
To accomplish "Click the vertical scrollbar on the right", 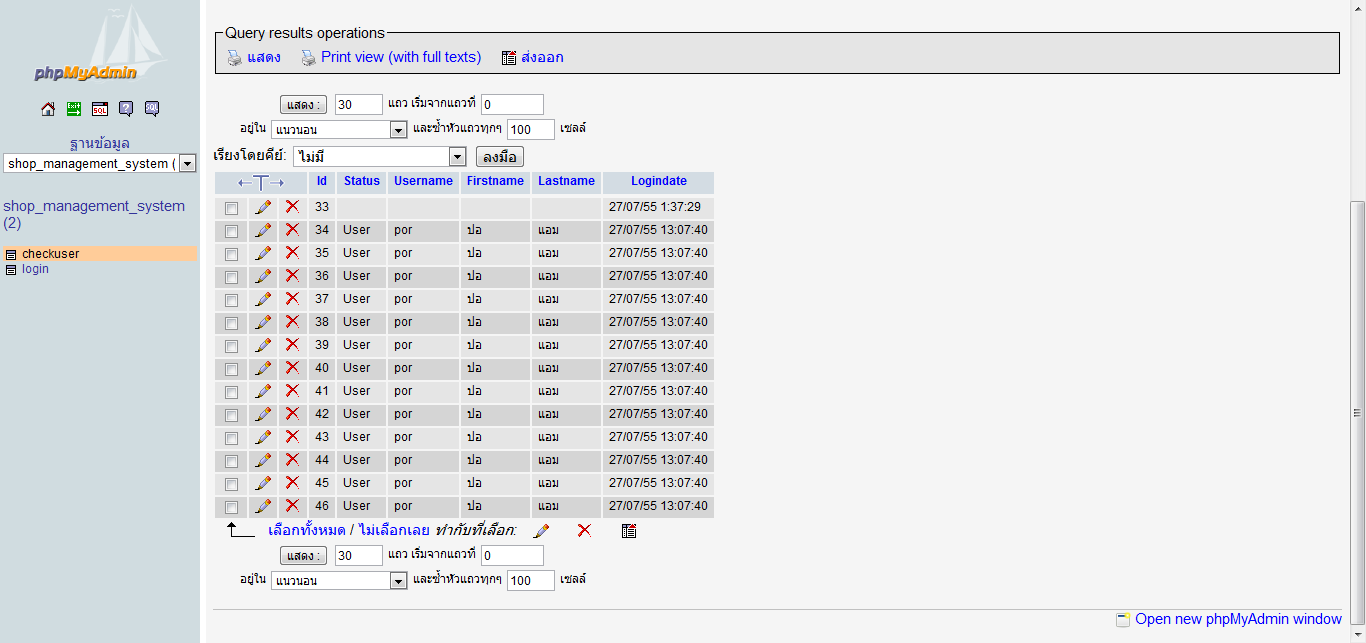I will pyautogui.click(x=1357, y=410).
